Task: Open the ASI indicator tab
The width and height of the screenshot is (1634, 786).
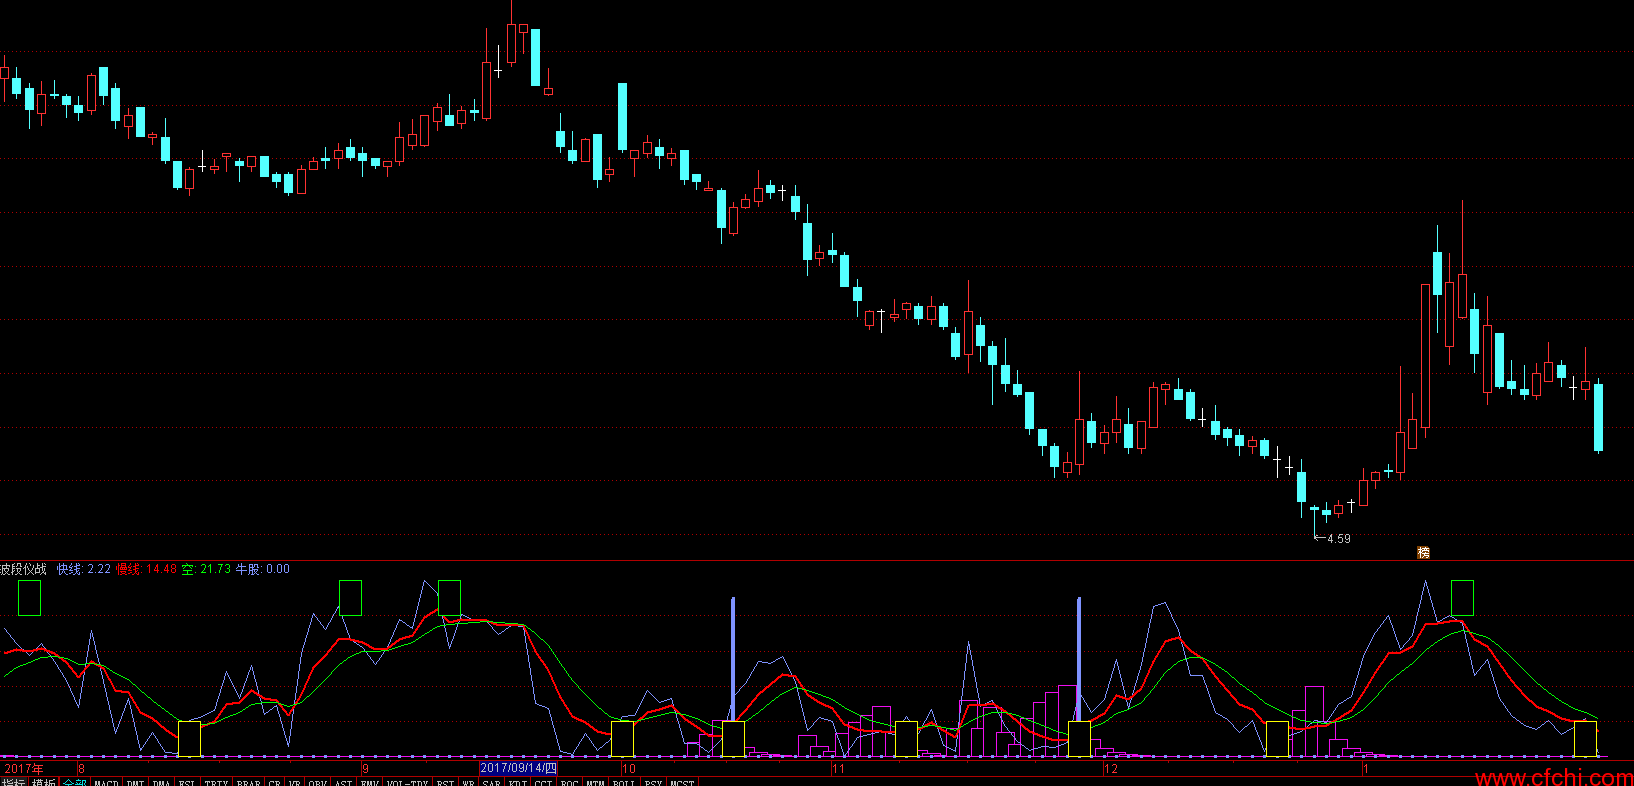Action: point(343,783)
